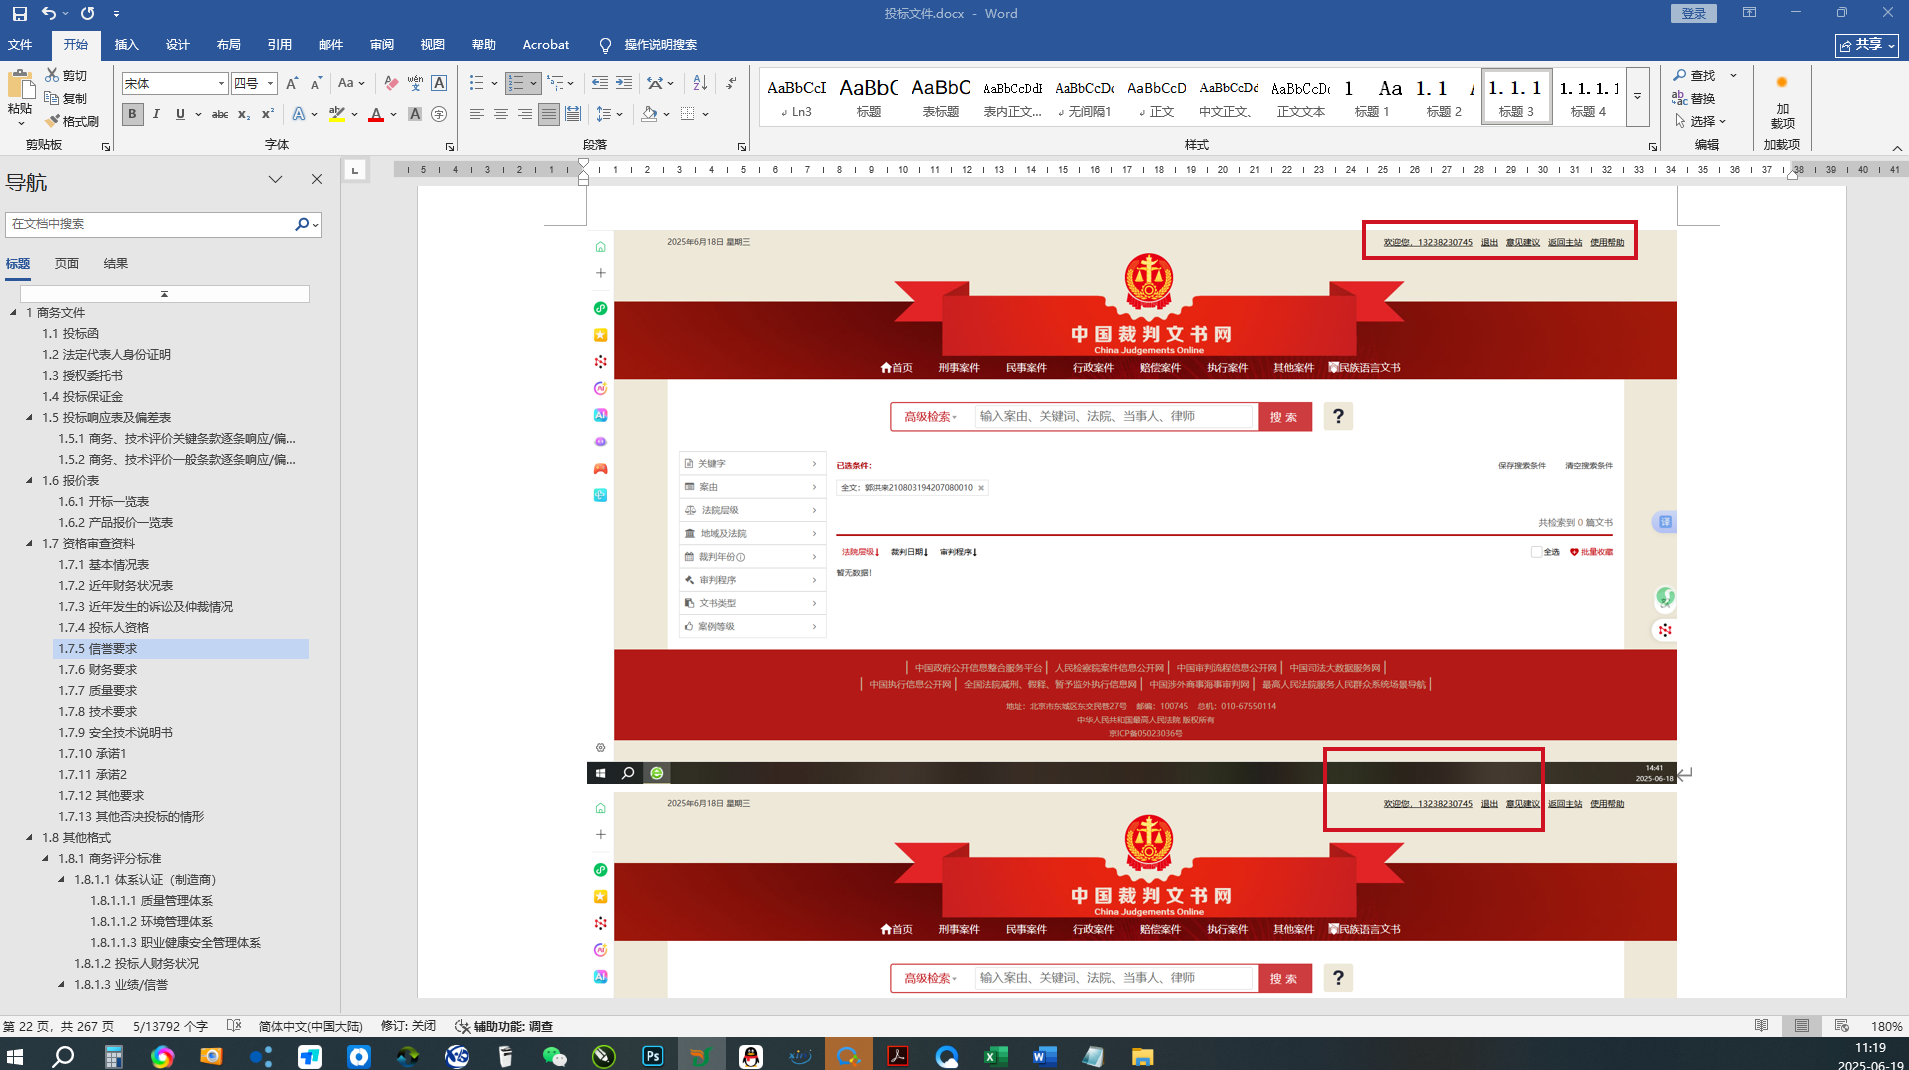Save the document with the save icon
Image resolution: width=1909 pixels, height=1070 pixels.
pos(20,14)
